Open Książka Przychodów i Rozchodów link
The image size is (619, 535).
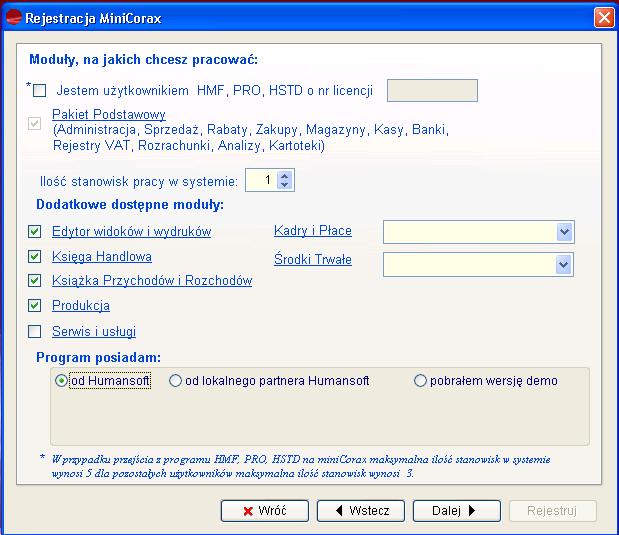pyautogui.click(x=152, y=281)
